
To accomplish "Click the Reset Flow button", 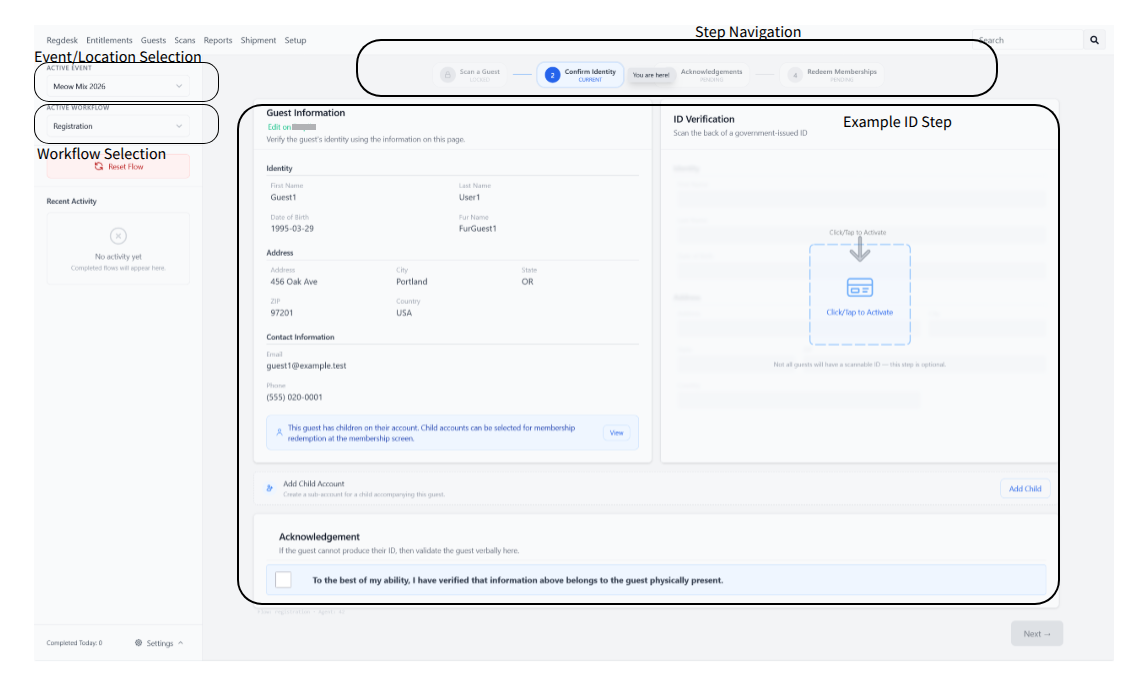I will (118, 167).
